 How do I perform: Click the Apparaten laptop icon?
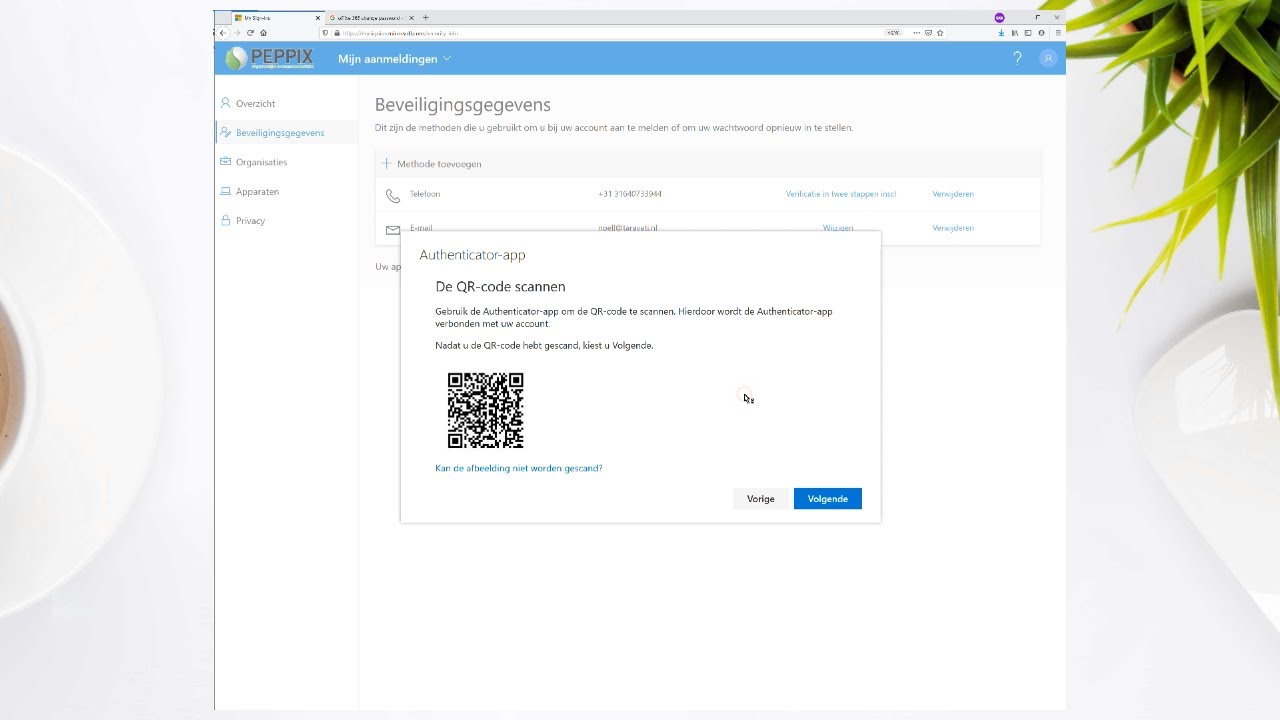[226, 191]
